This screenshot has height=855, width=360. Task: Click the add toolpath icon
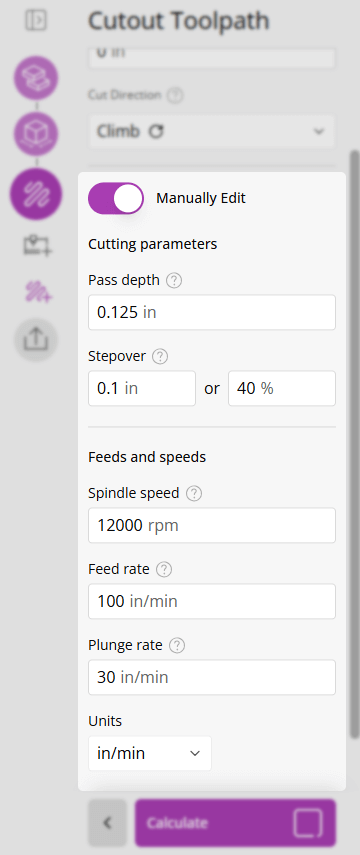pyautogui.click(x=38, y=291)
